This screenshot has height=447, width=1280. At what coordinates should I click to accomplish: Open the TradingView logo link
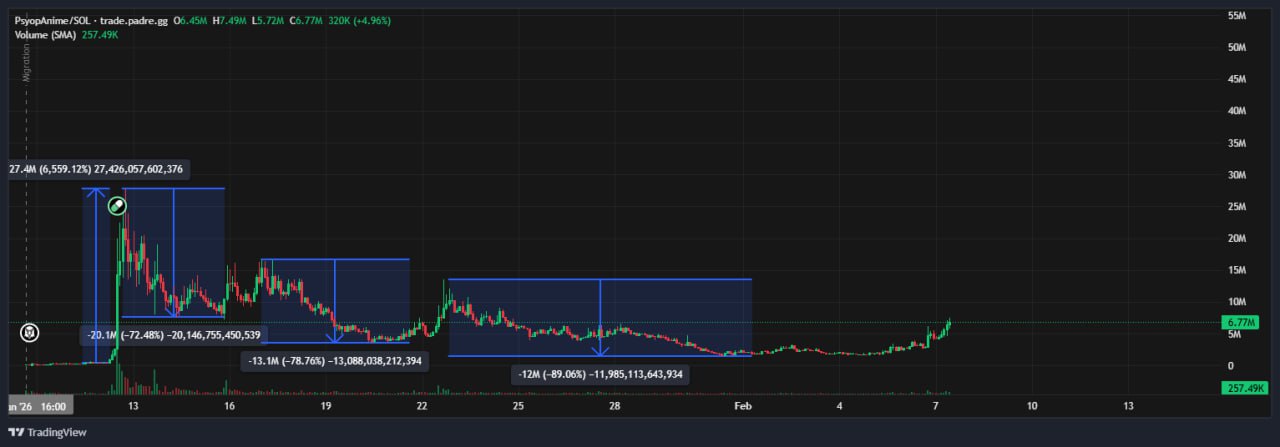(x=48, y=432)
